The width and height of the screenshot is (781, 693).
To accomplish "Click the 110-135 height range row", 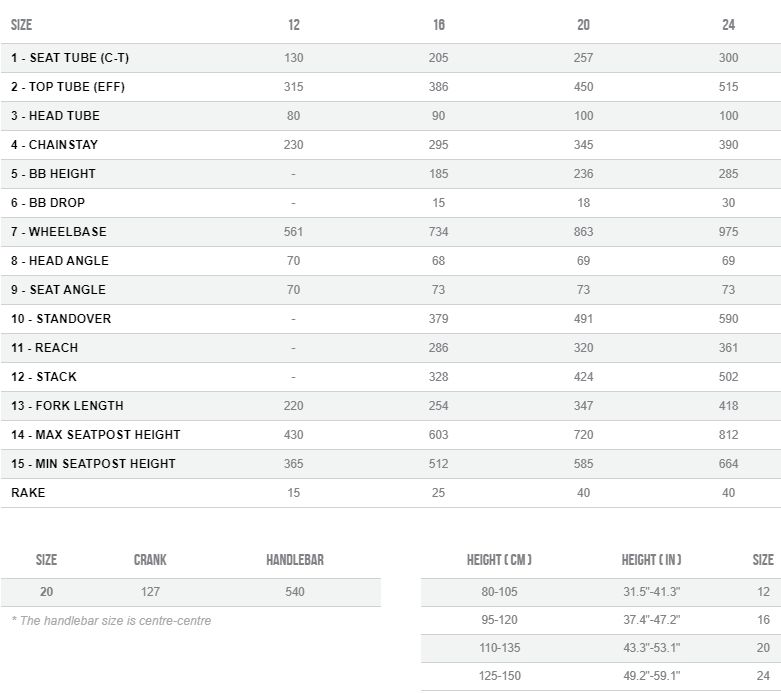I will pos(601,648).
